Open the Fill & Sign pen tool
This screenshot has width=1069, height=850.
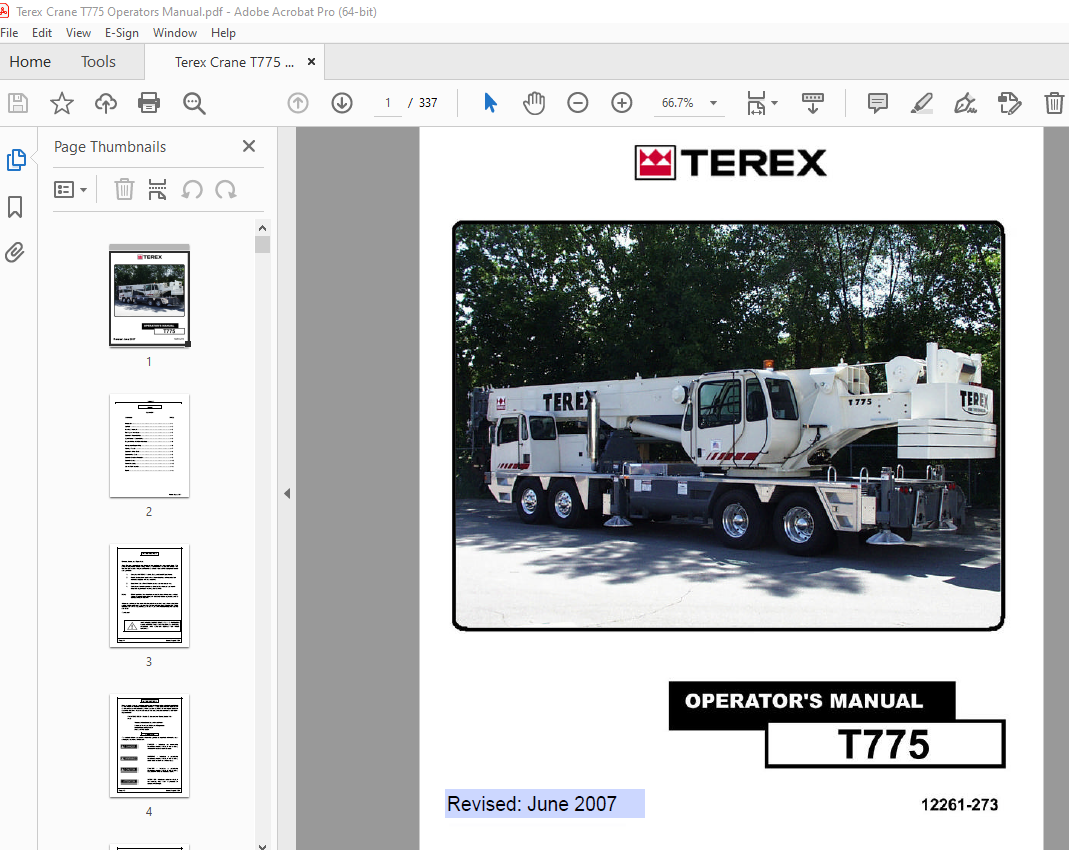coord(965,103)
